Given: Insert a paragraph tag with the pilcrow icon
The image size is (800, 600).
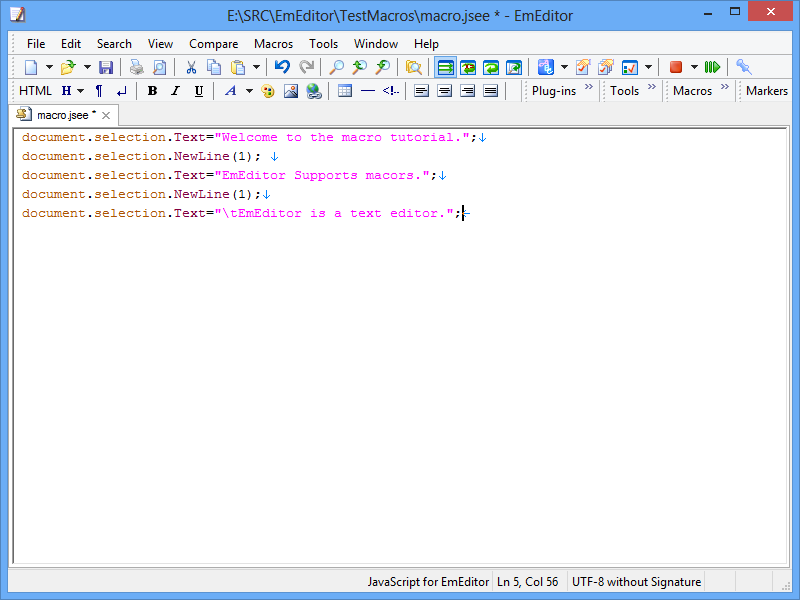Looking at the screenshot, I should (x=99, y=91).
